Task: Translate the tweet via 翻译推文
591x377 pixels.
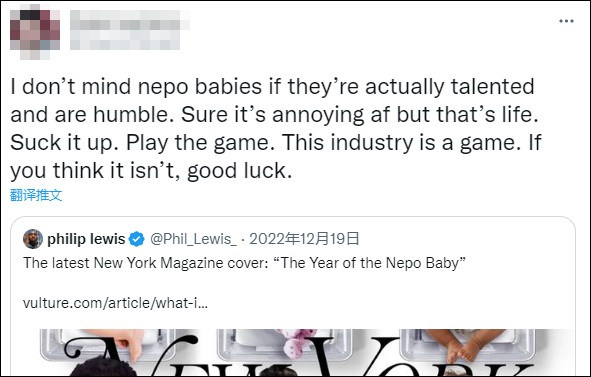Action: coord(36,195)
